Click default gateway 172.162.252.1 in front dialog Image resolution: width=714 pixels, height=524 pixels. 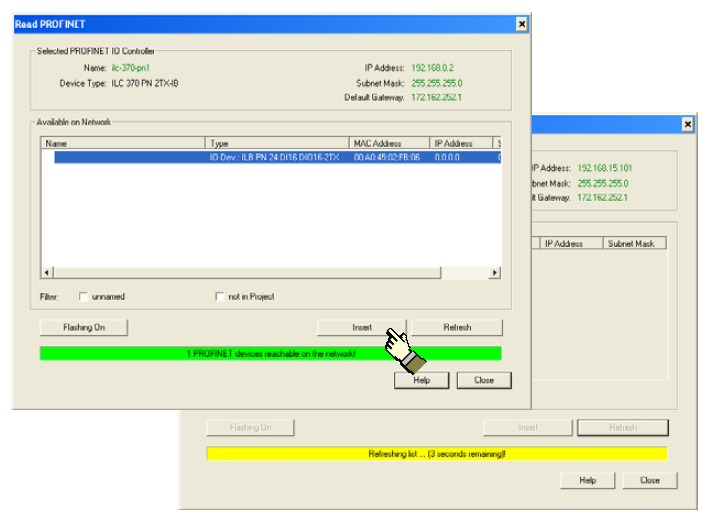436,97
